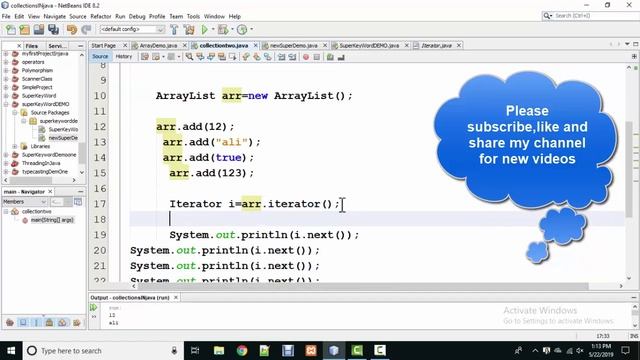This screenshot has height=360, width=640.
Task: Click the clock showing 1:13 PM
Action: tap(601, 347)
